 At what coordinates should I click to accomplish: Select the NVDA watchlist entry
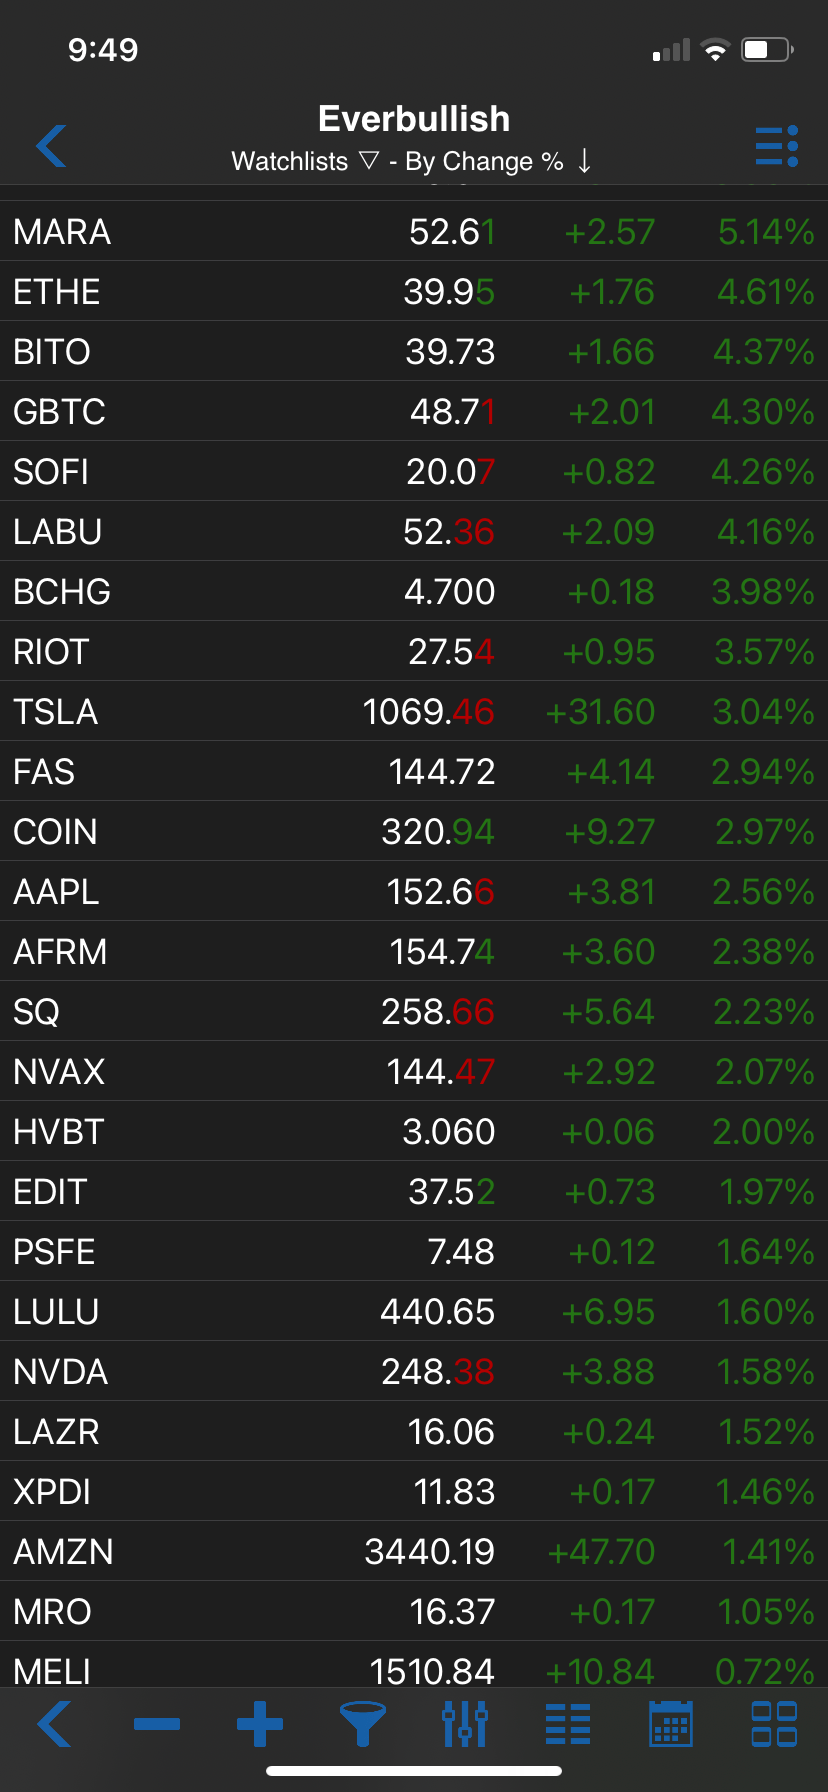414,1372
